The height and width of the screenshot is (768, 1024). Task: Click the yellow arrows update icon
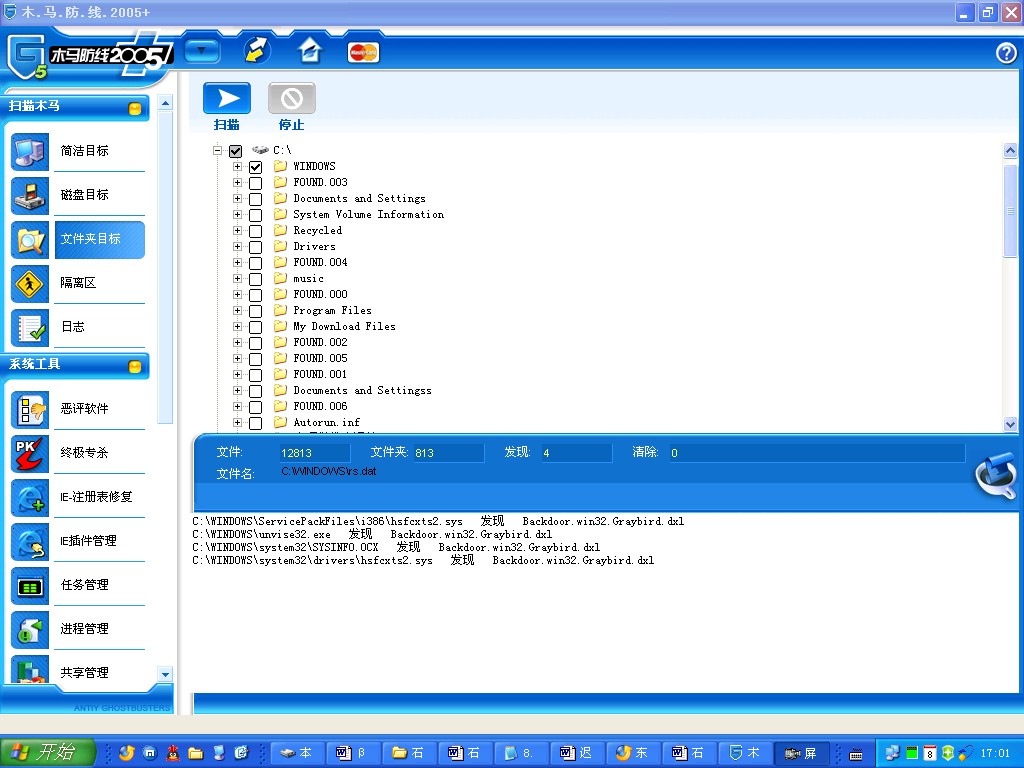257,50
